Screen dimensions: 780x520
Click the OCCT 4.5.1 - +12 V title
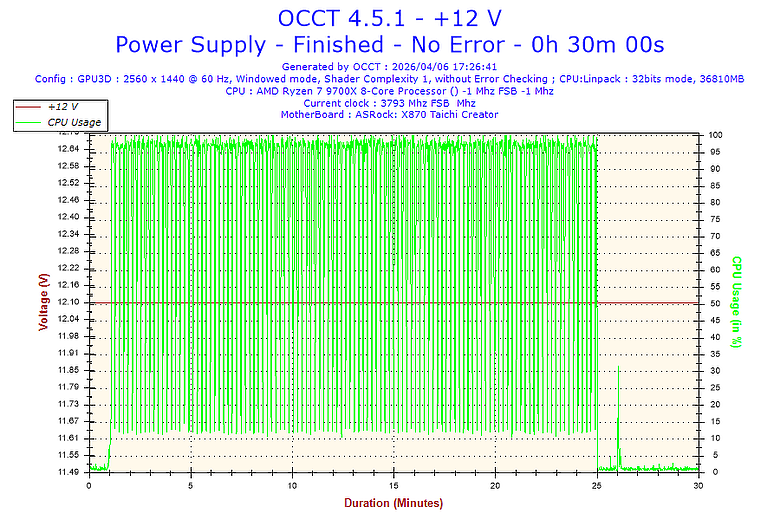pyautogui.click(x=390, y=19)
